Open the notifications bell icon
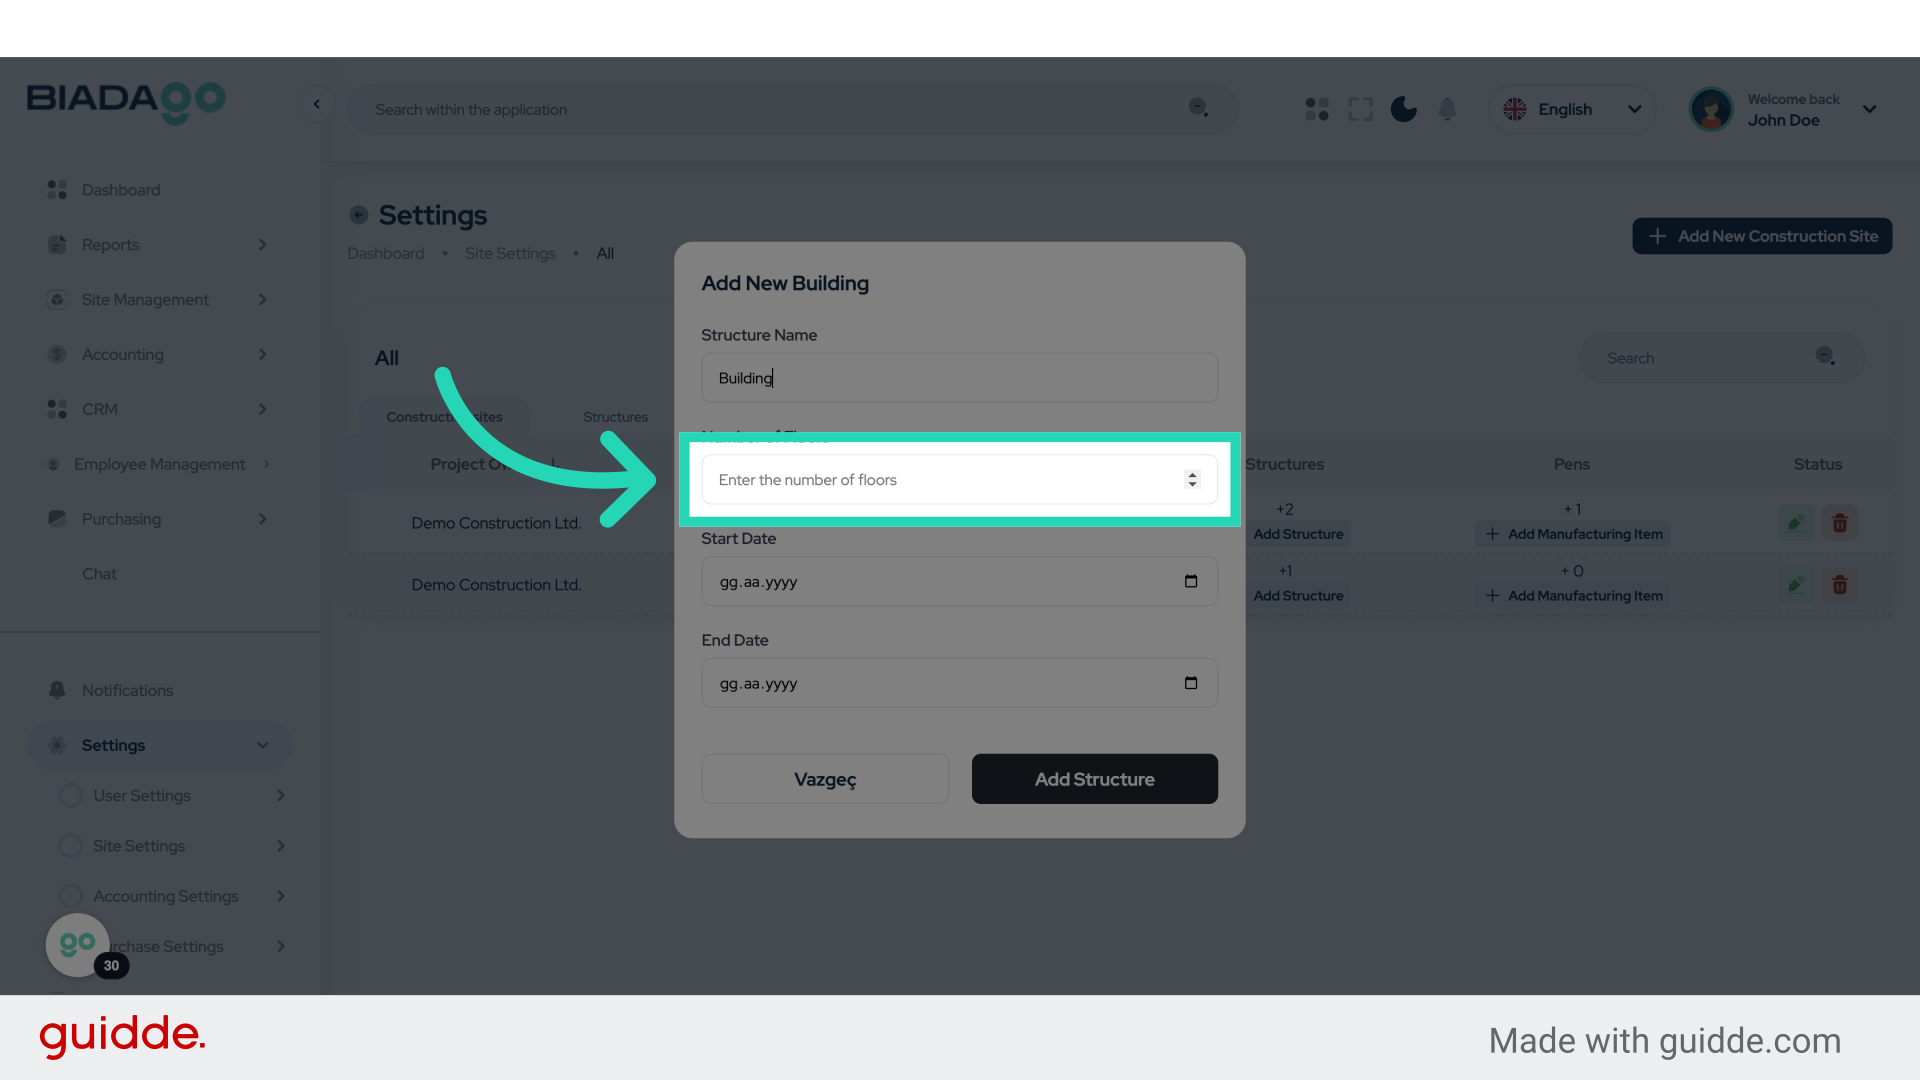Image resolution: width=1920 pixels, height=1080 pixels. pos(1447,109)
